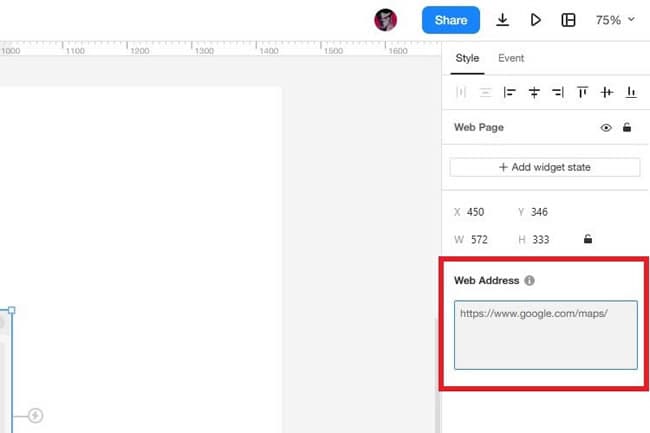Click the Web Address URL text box
Image resolution: width=650 pixels, height=433 pixels.
(x=546, y=335)
